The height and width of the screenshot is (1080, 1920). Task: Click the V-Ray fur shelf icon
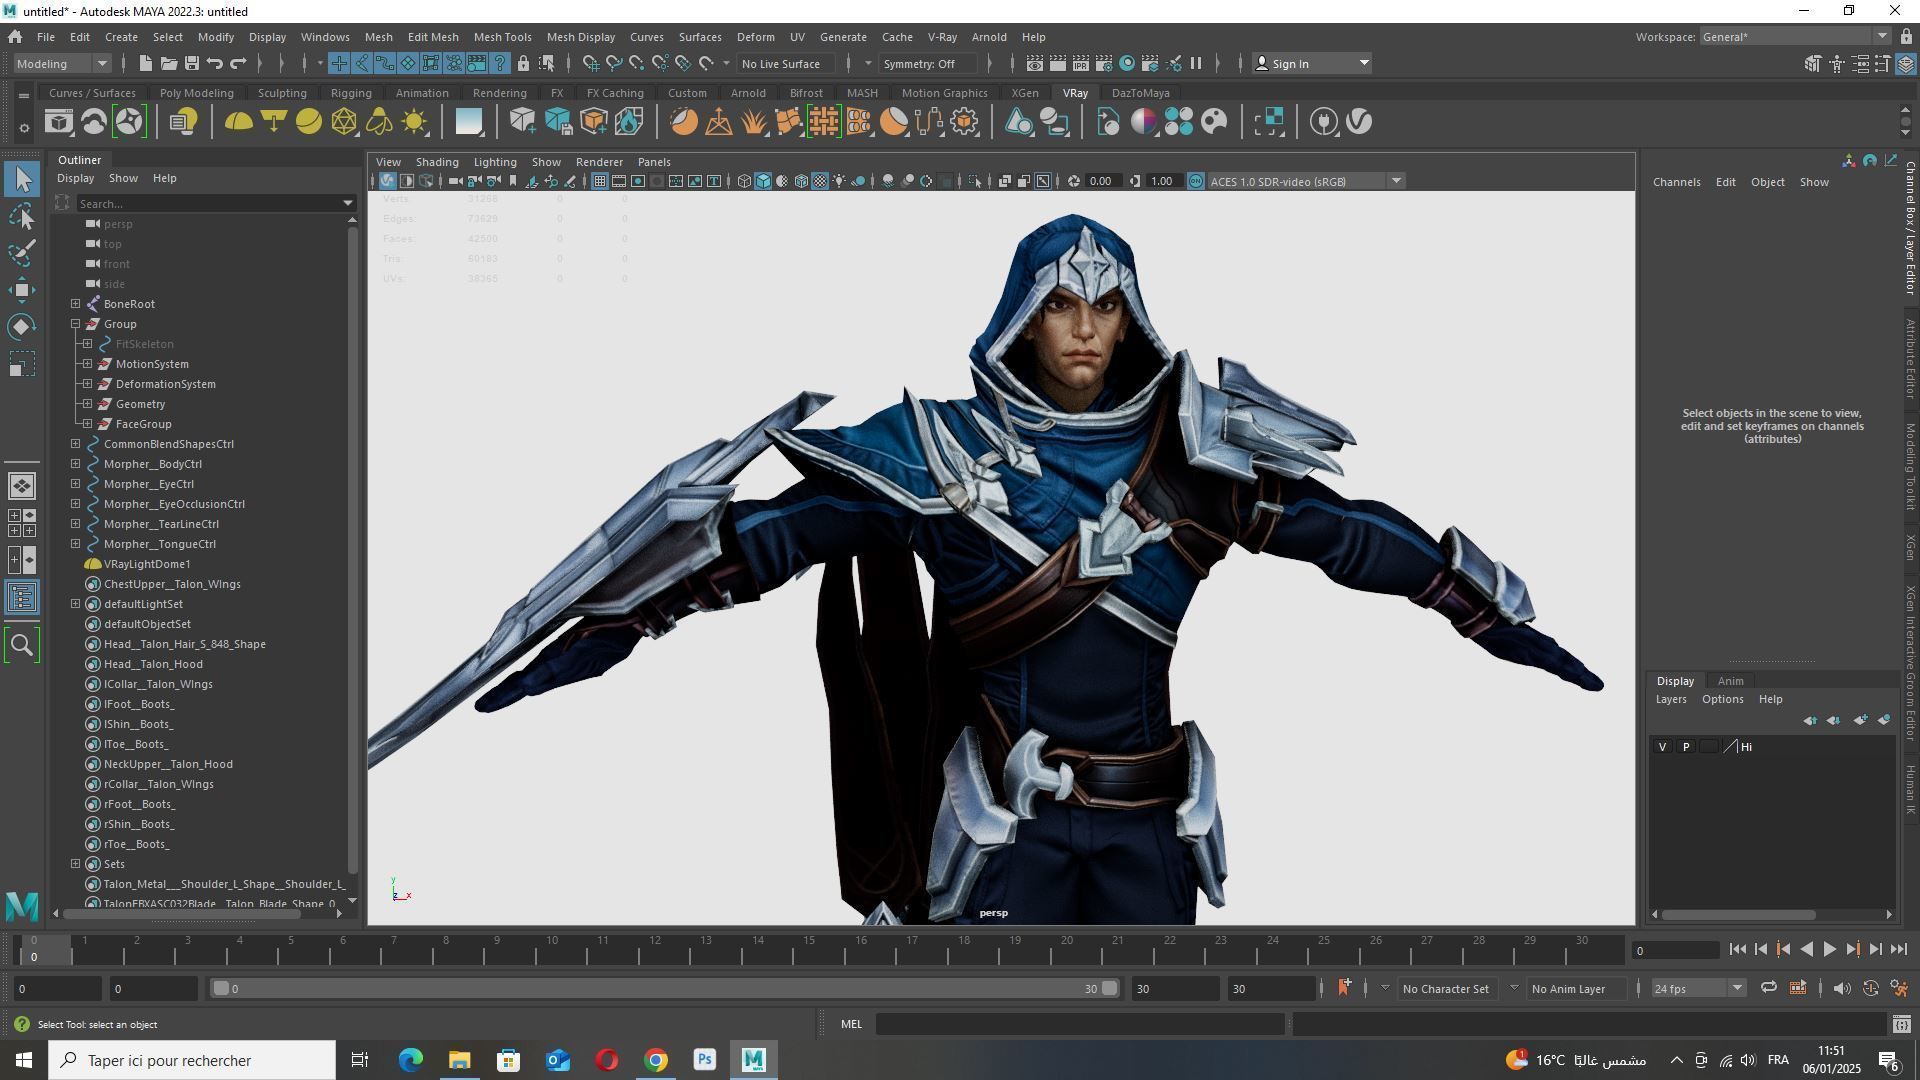pos(754,122)
